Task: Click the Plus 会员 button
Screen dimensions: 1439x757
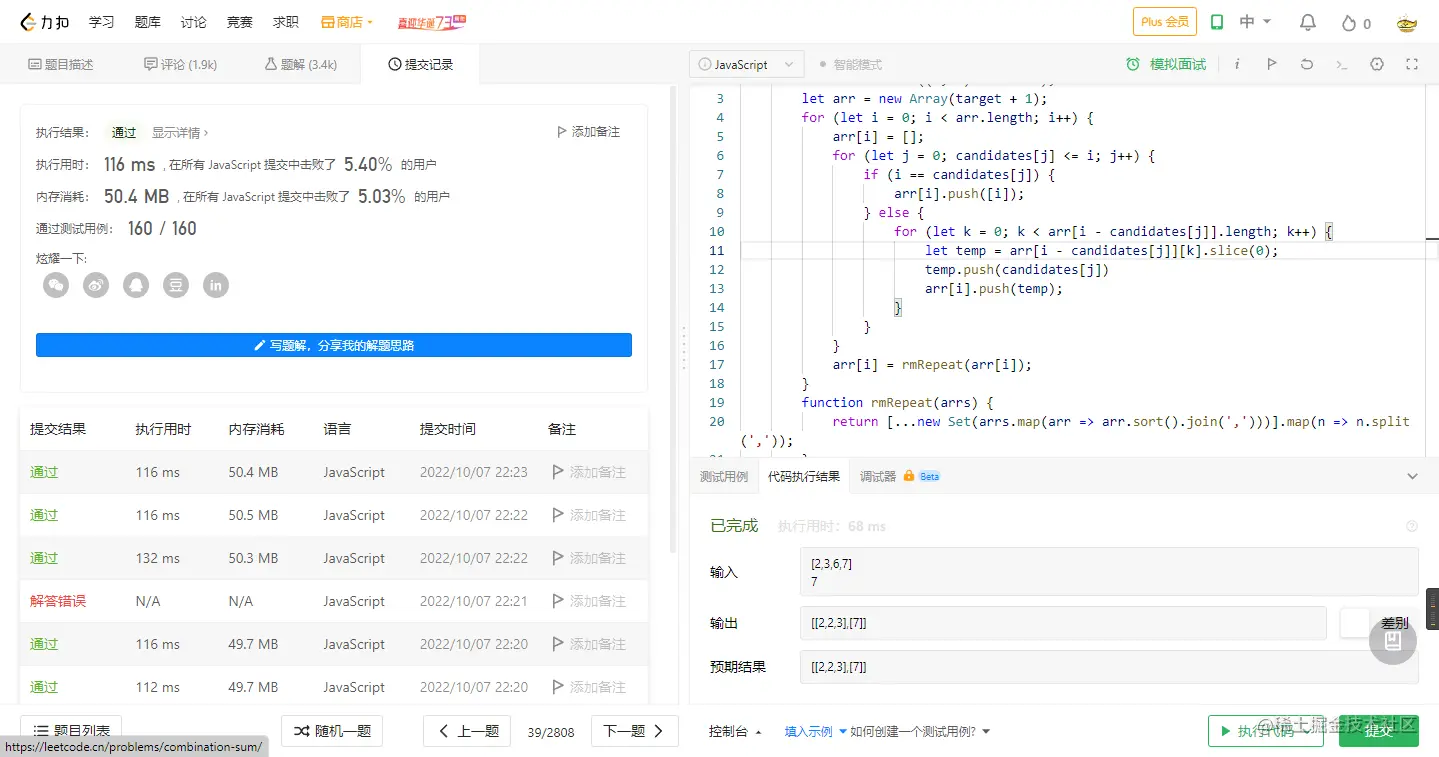Action: point(1165,22)
